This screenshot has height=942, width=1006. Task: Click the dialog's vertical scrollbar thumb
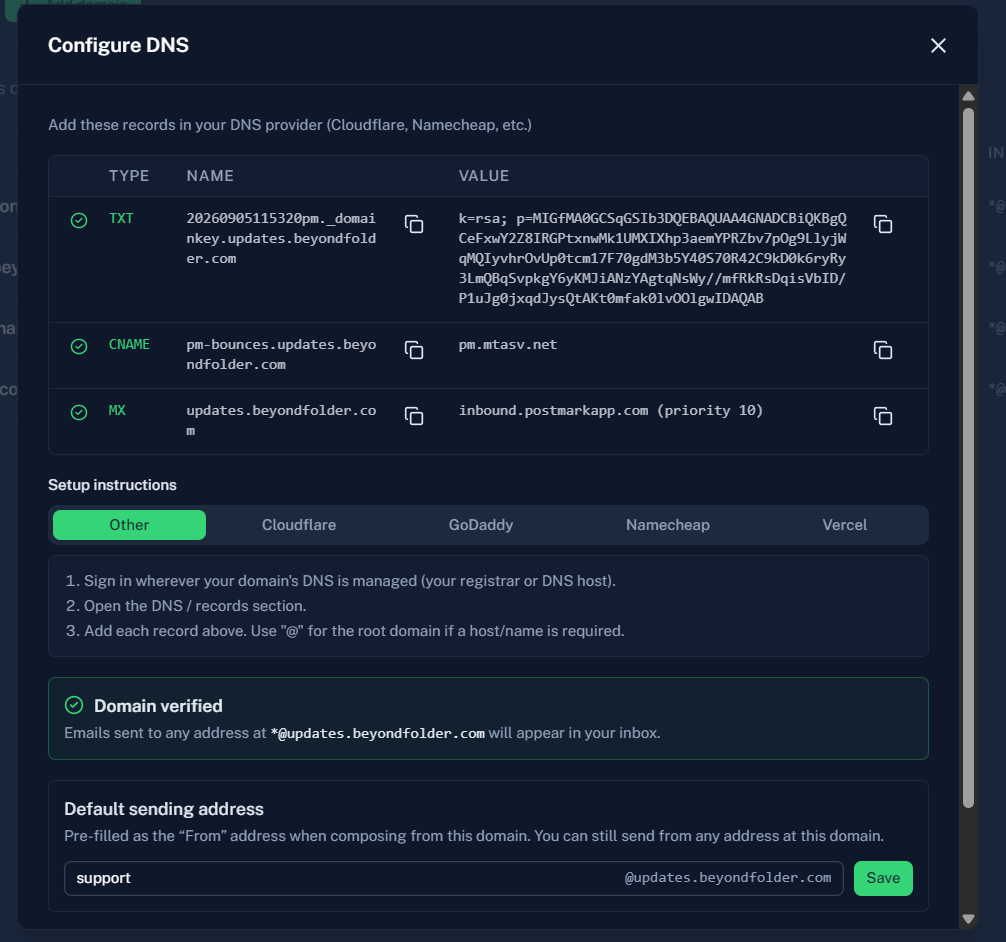pos(969,458)
